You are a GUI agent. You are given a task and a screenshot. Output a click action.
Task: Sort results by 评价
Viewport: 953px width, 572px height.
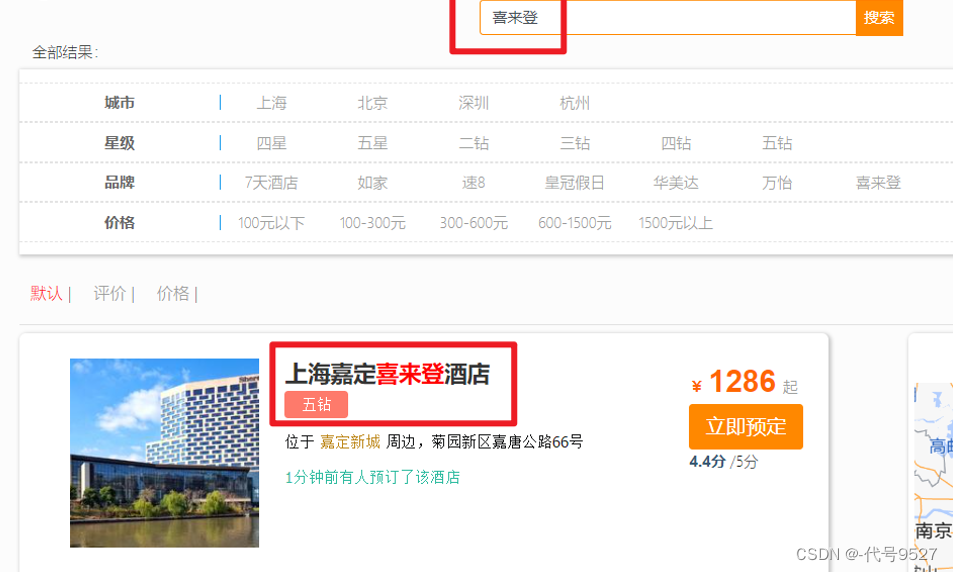coord(109,294)
